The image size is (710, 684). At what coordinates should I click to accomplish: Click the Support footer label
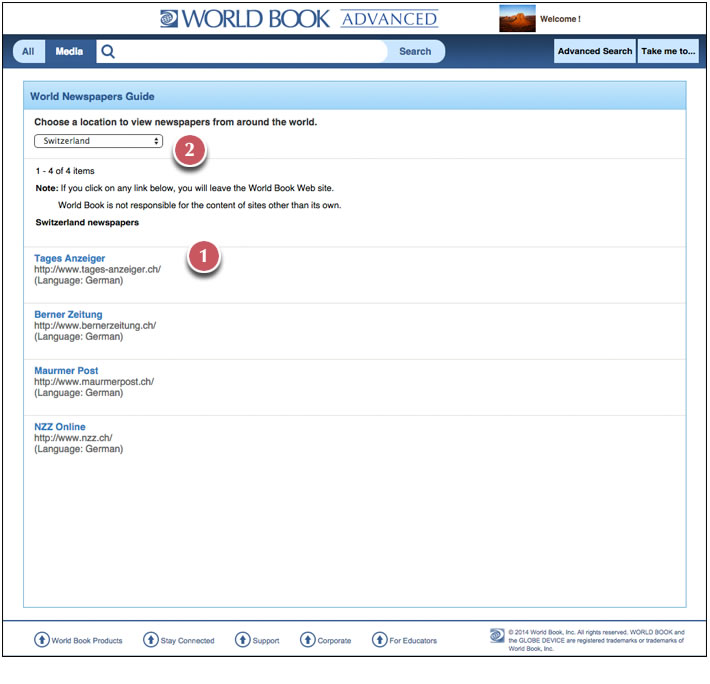pyautogui.click(x=266, y=641)
